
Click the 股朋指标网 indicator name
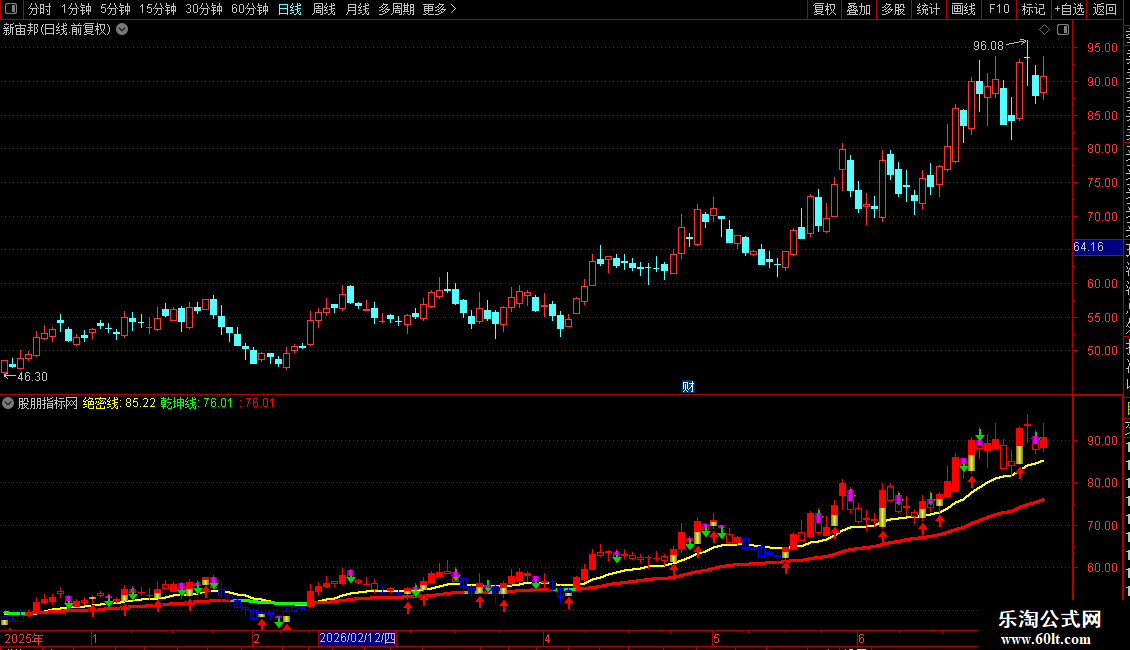(48, 403)
